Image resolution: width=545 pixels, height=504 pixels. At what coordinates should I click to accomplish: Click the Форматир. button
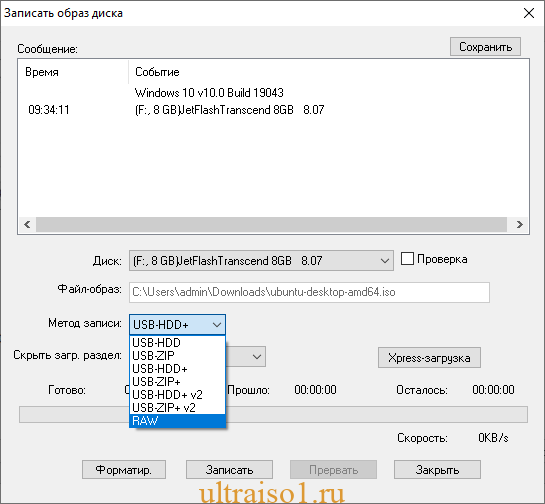[124, 470]
